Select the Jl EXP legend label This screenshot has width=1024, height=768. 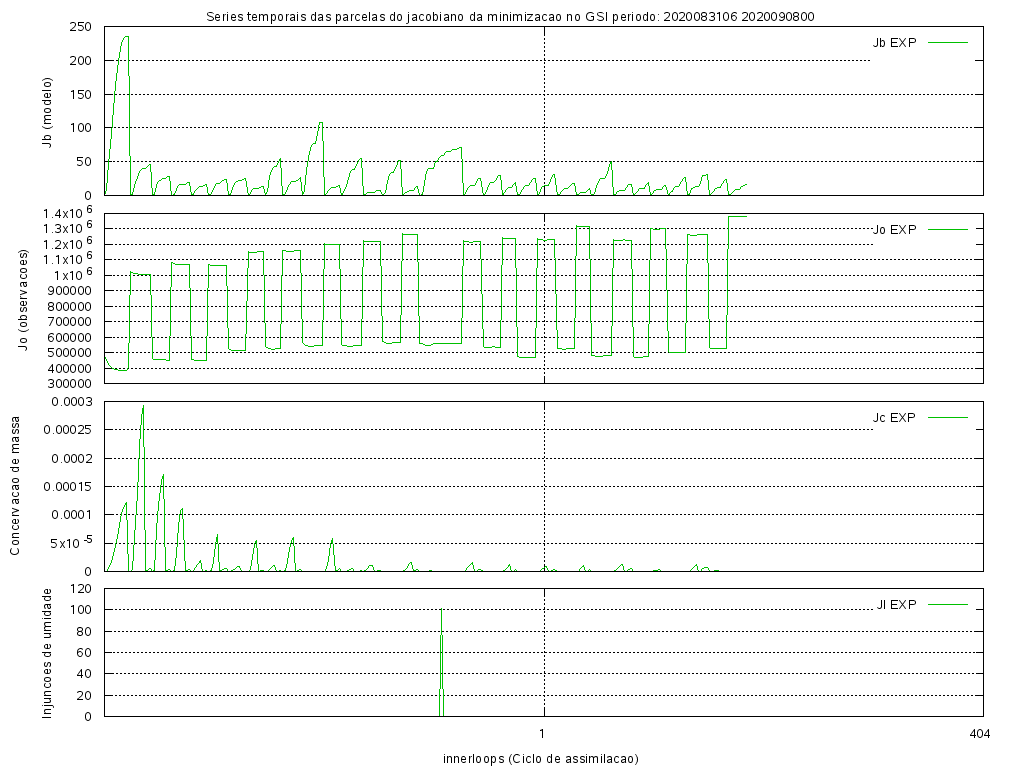point(896,604)
